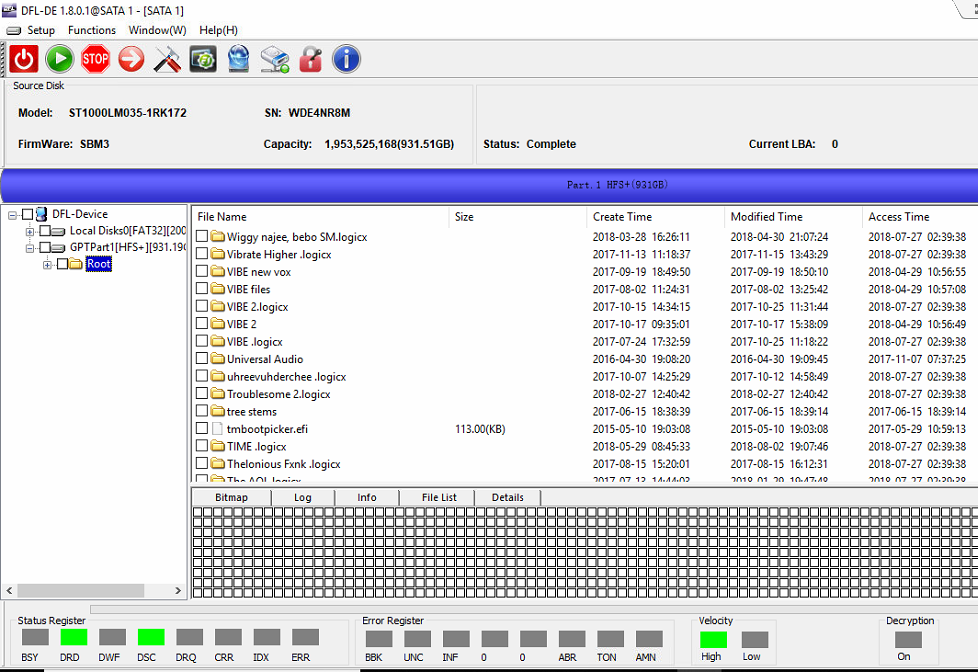978x672 pixels.
Task: Open the Functions menu
Action: (x=92, y=30)
